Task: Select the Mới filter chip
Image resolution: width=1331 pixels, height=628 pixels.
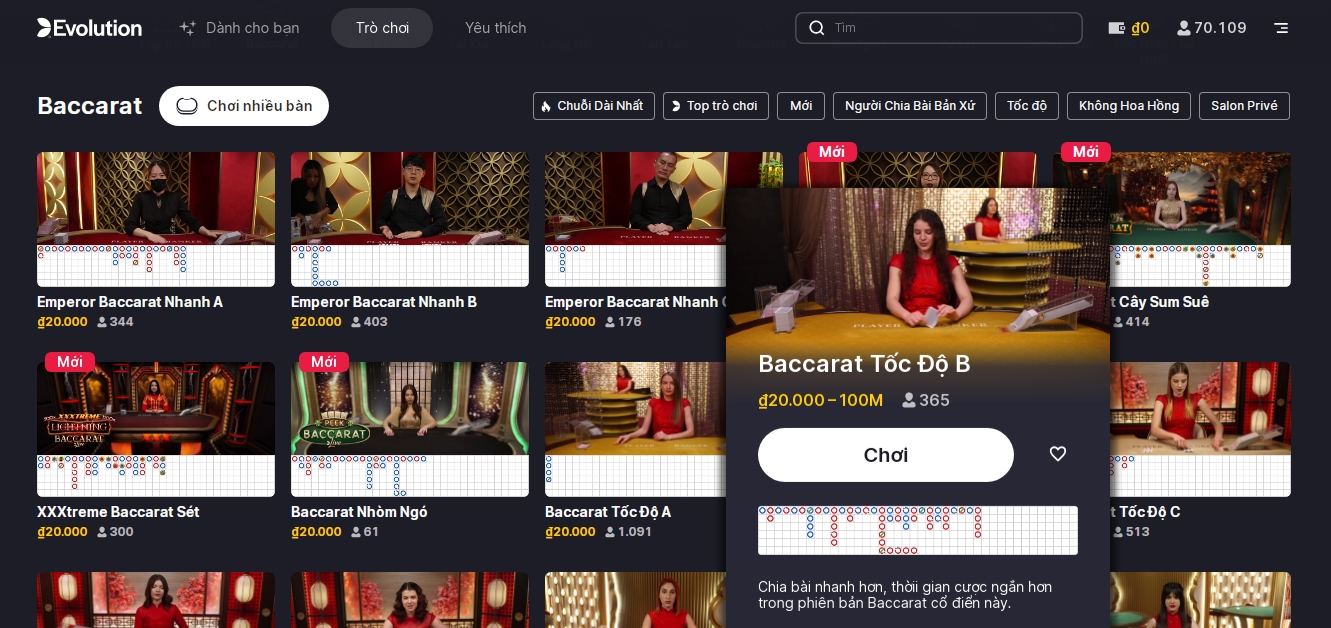Action: [801, 106]
